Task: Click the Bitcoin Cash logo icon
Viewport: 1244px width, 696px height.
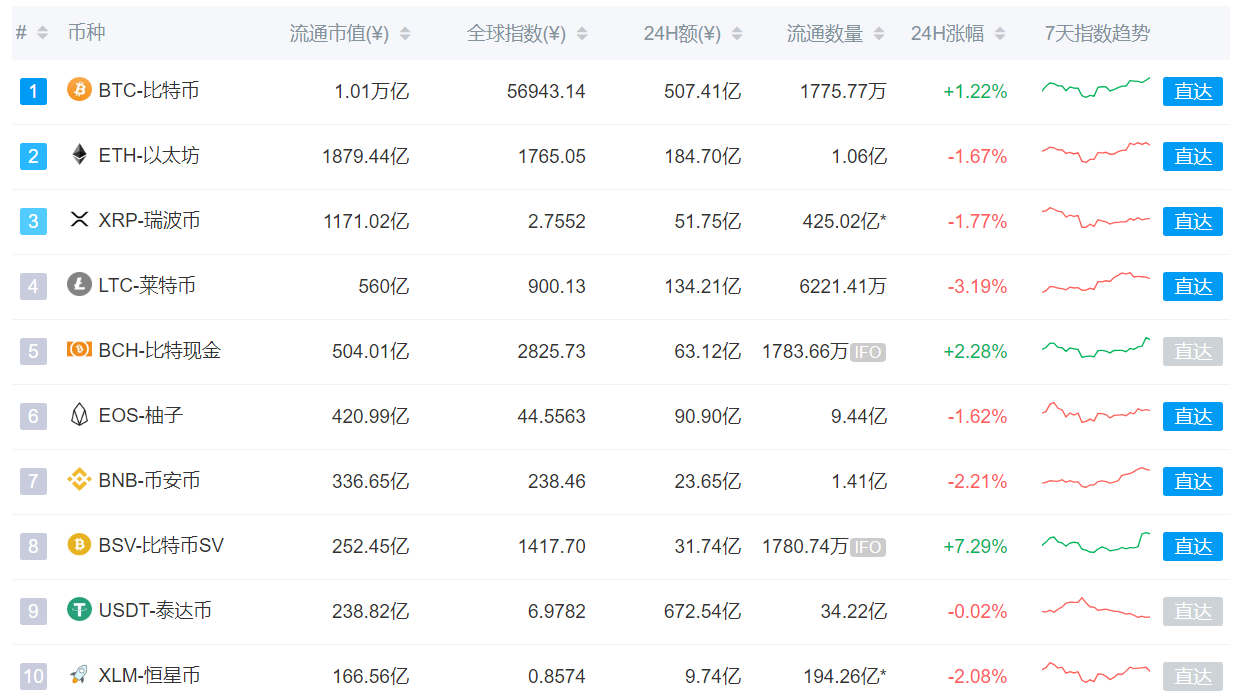Action: pyautogui.click(x=79, y=350)
